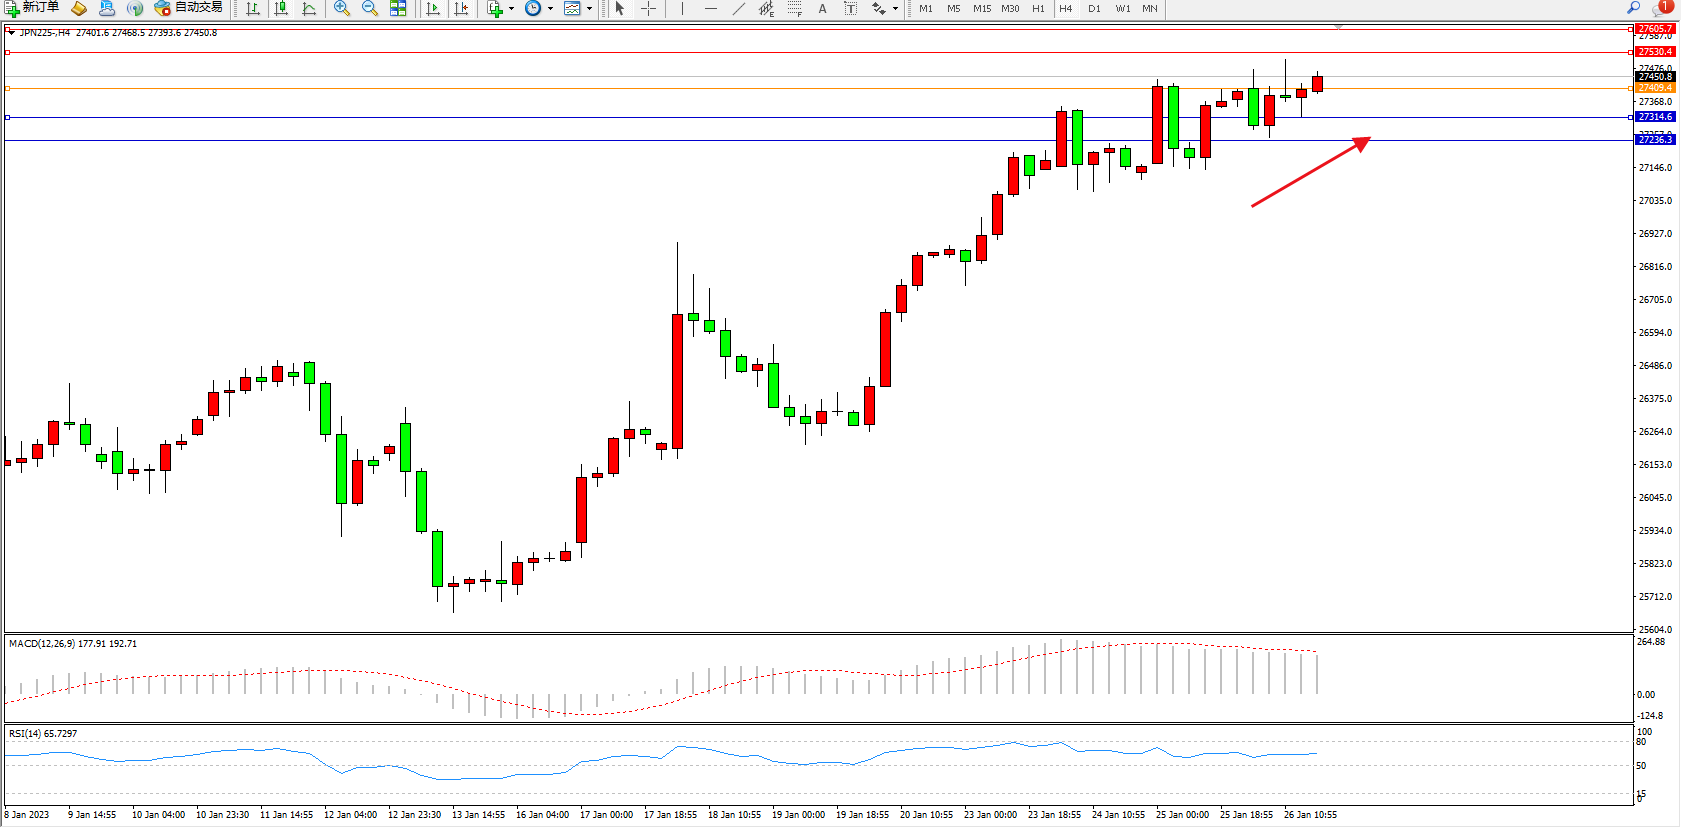Click the zoom in magnifier icon
1681x828 pixels.
tap(341, 9)
